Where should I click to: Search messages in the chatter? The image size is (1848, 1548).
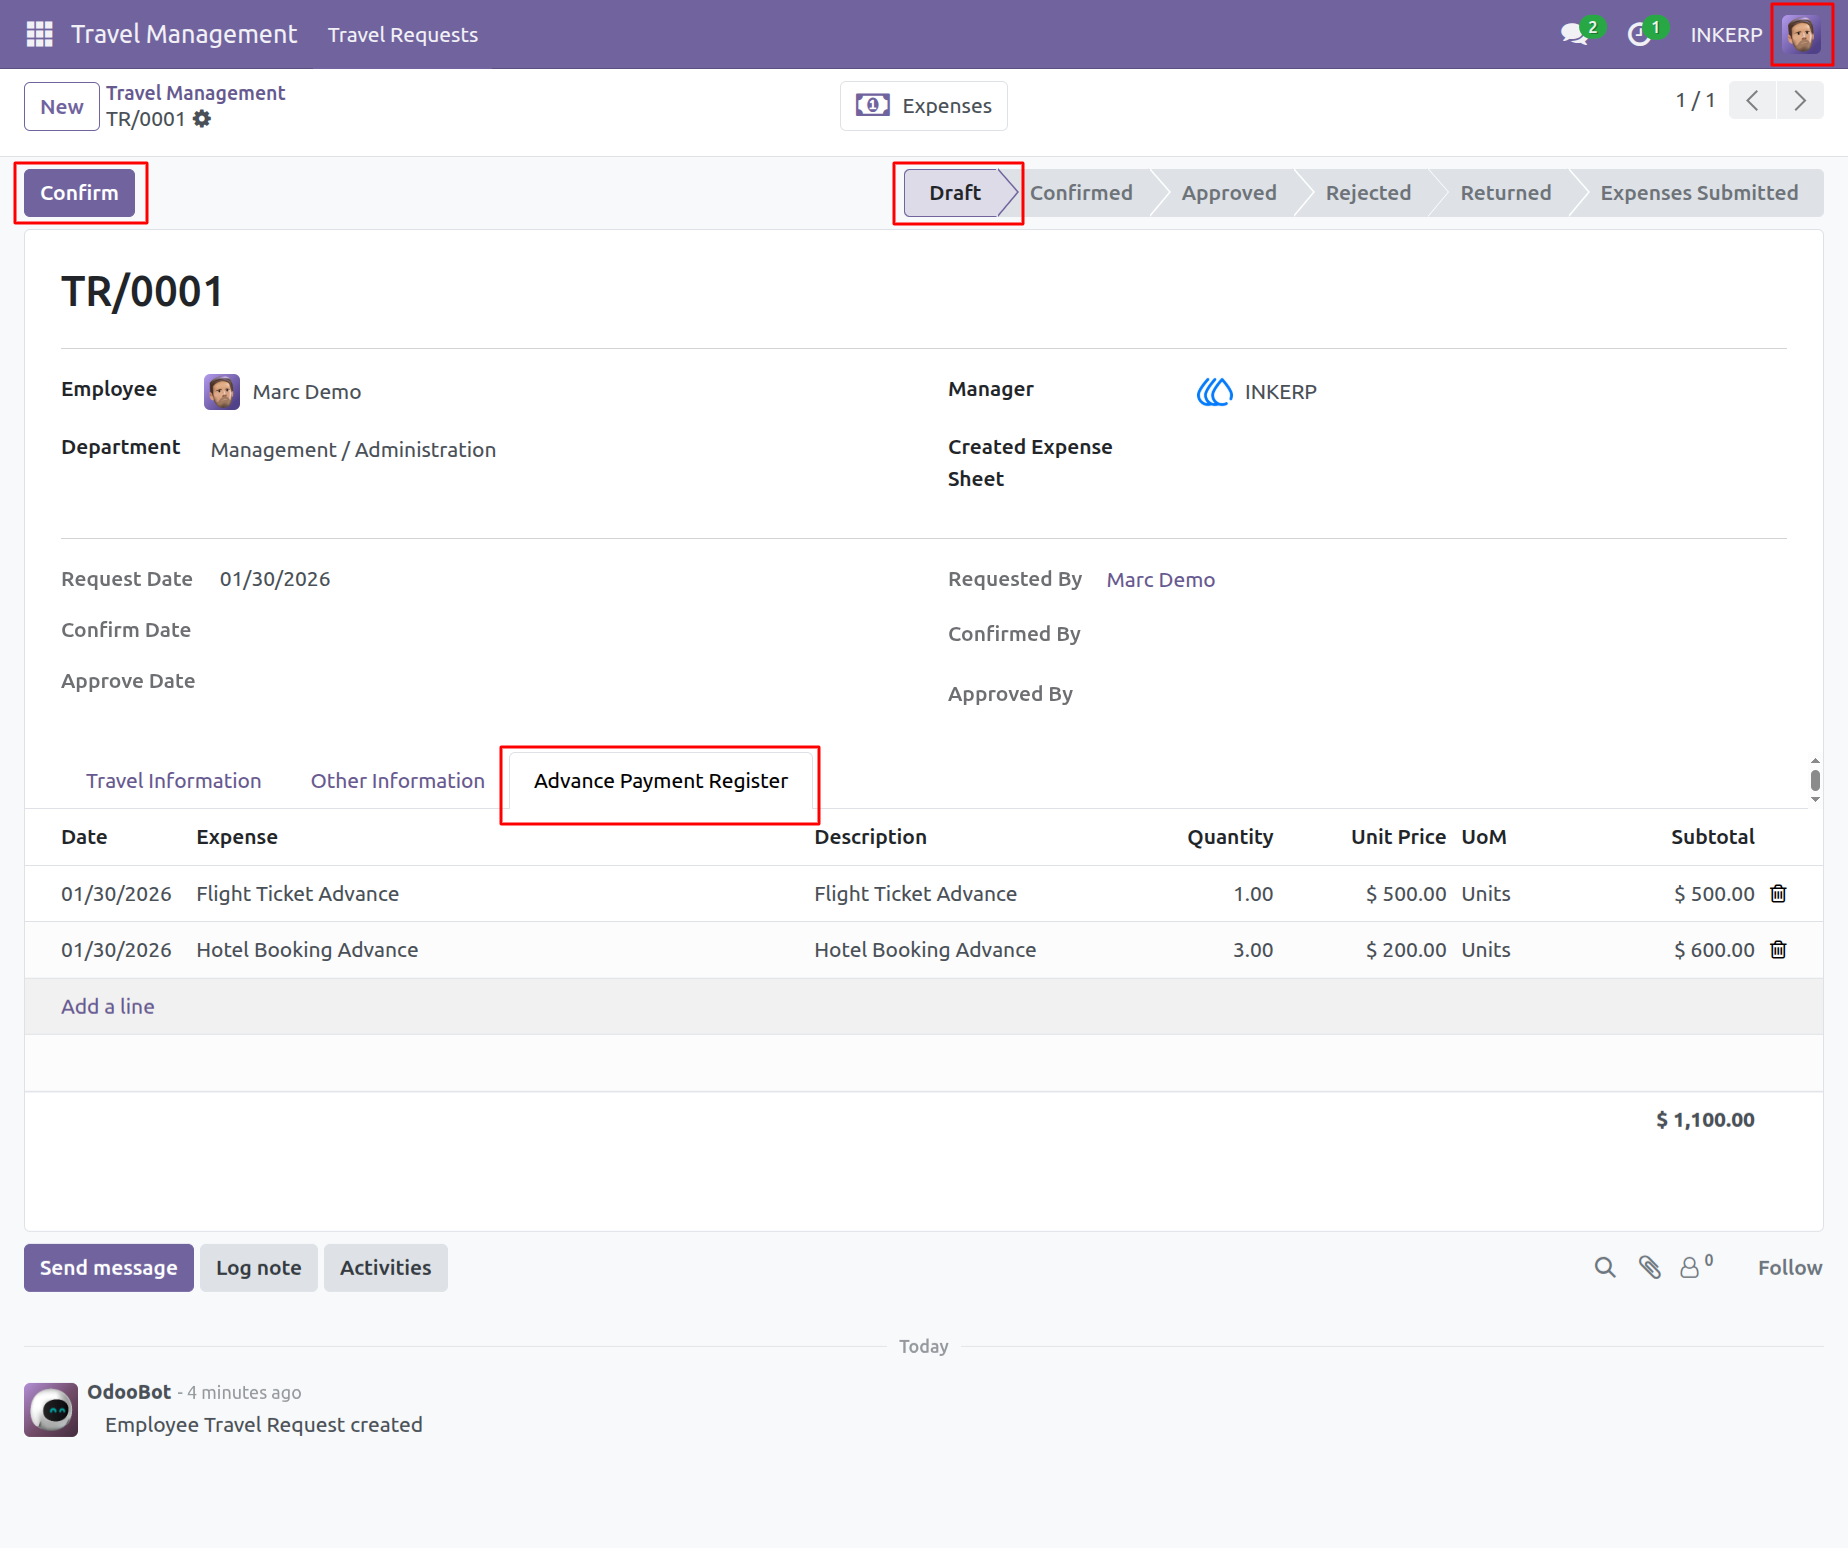(1605, 1268)
